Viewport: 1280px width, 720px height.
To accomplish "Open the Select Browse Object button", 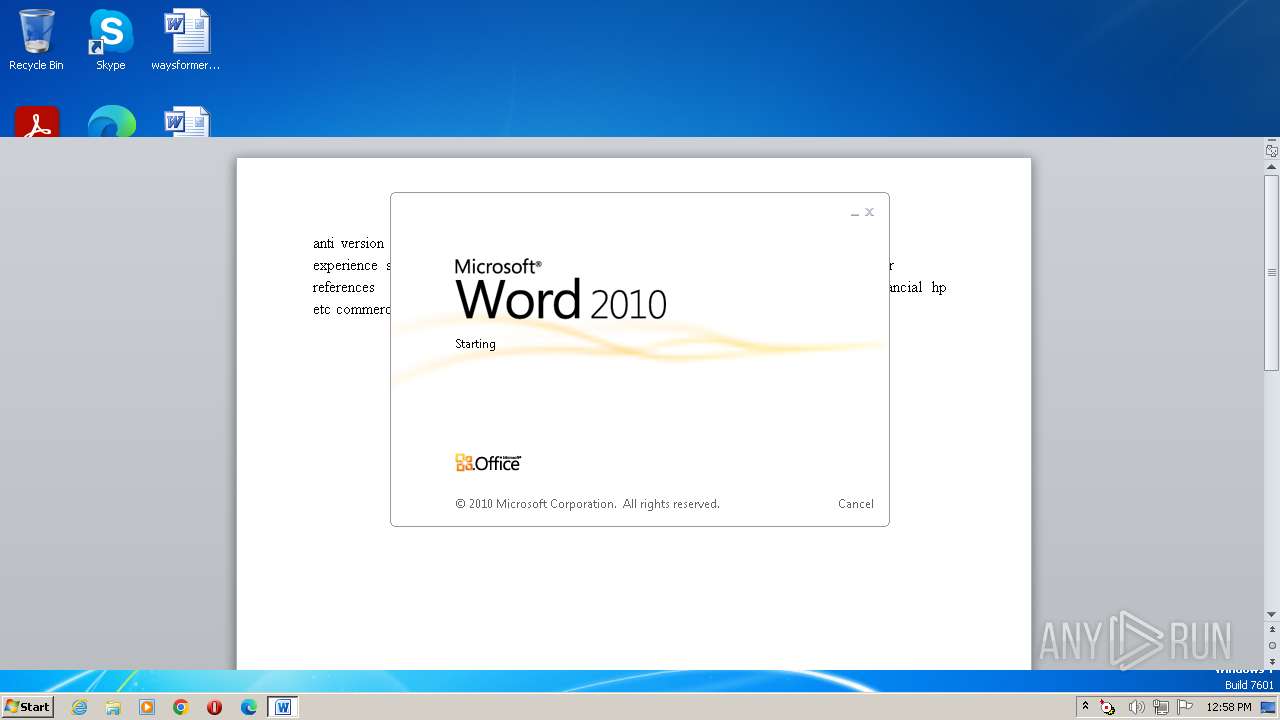I will coord(1272,646).
